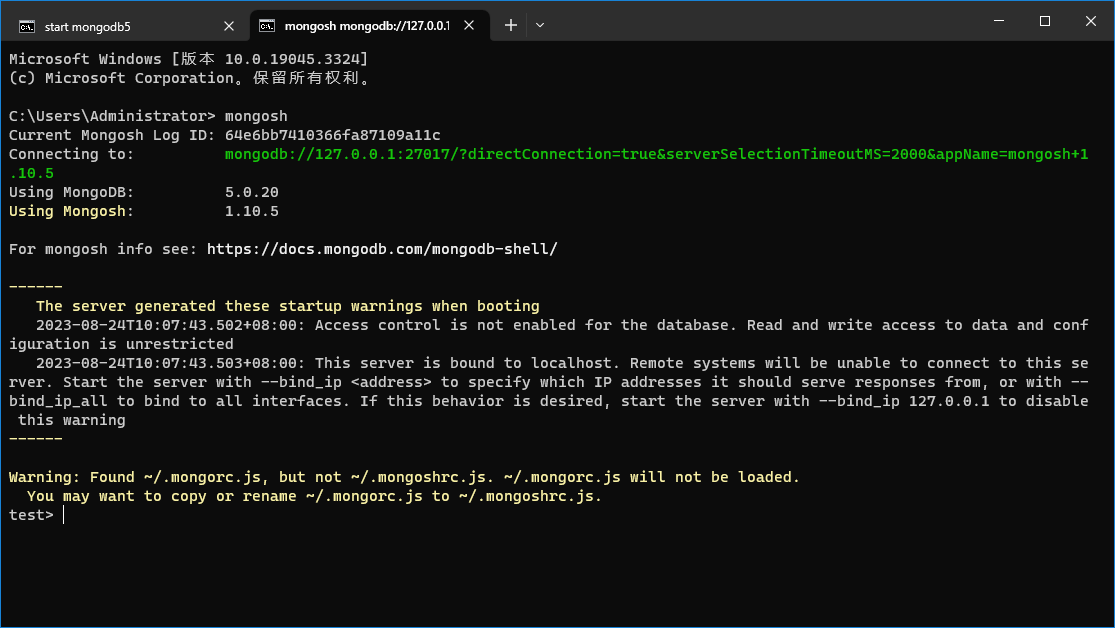Click the Warning: Found ~/.mongorc.js line

[x=404, y=477]
